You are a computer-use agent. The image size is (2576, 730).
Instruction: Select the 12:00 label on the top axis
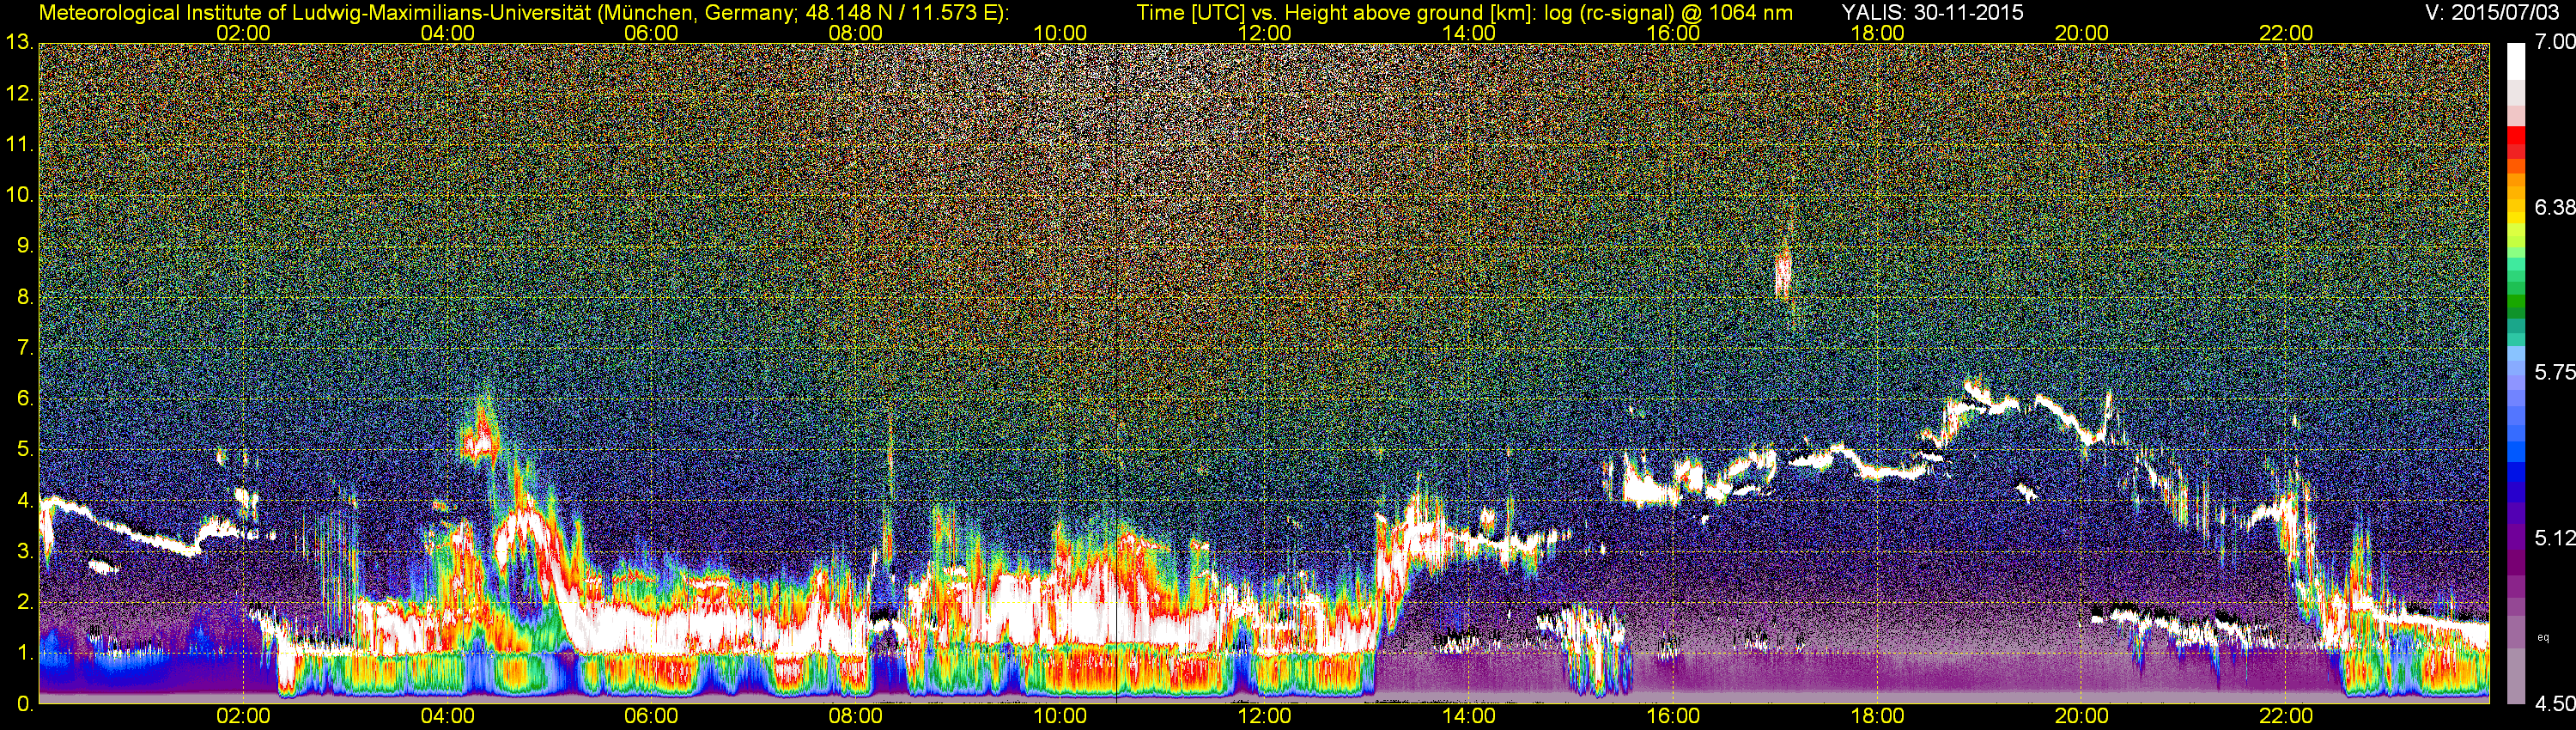coord(1265,33)
